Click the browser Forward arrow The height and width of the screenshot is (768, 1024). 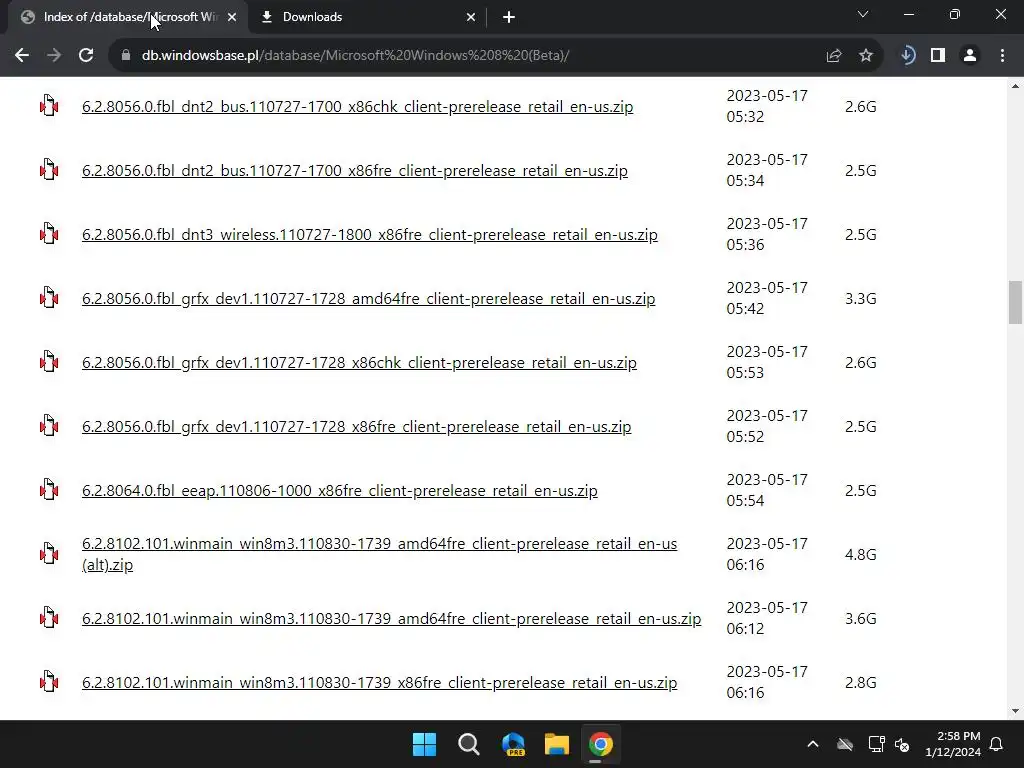point(54,56)
